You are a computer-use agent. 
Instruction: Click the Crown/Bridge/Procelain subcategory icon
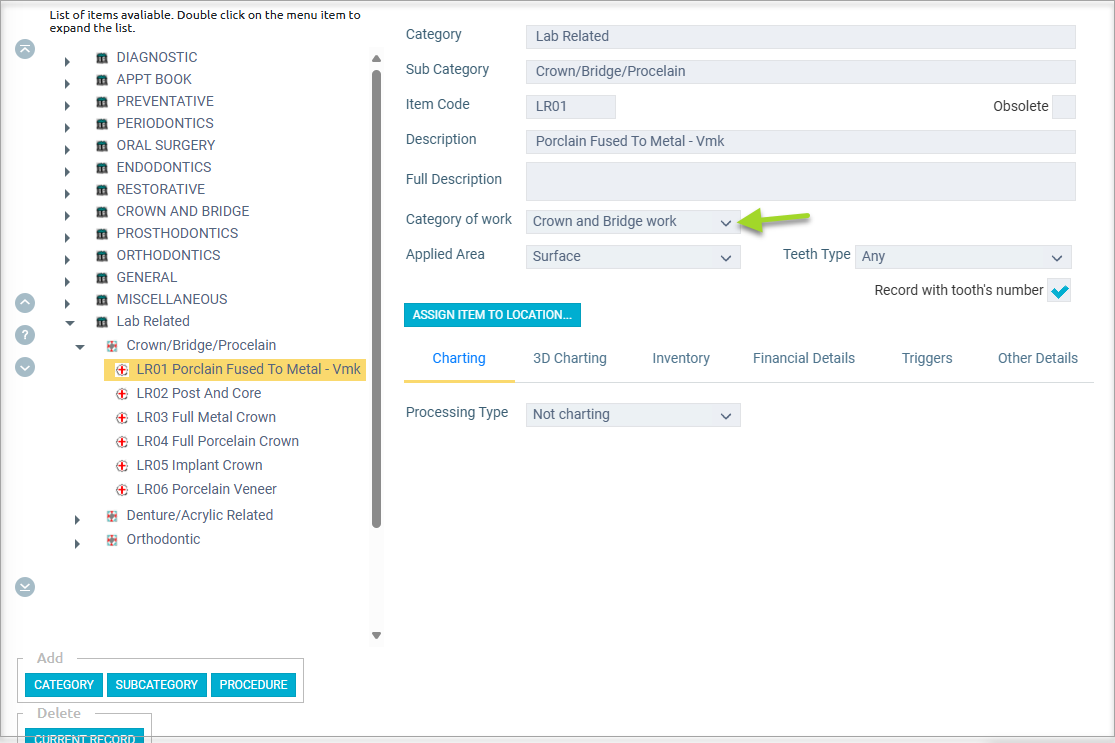112,346
